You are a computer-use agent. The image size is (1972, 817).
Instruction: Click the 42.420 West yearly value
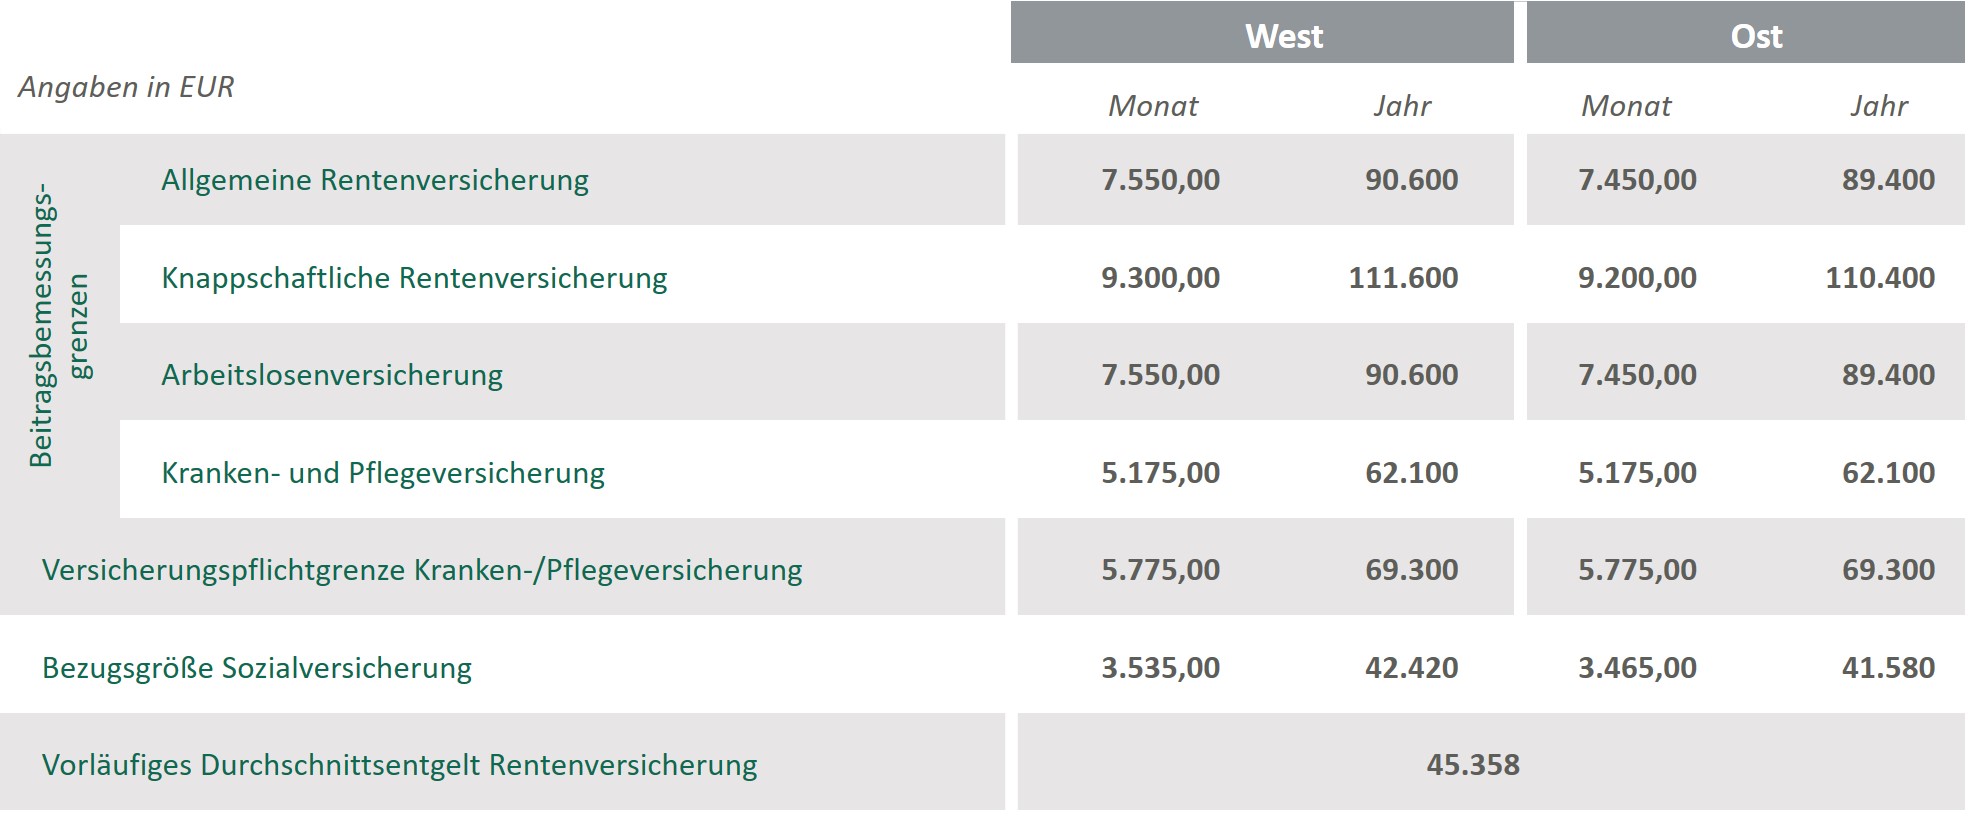(x=1411, y=668)
